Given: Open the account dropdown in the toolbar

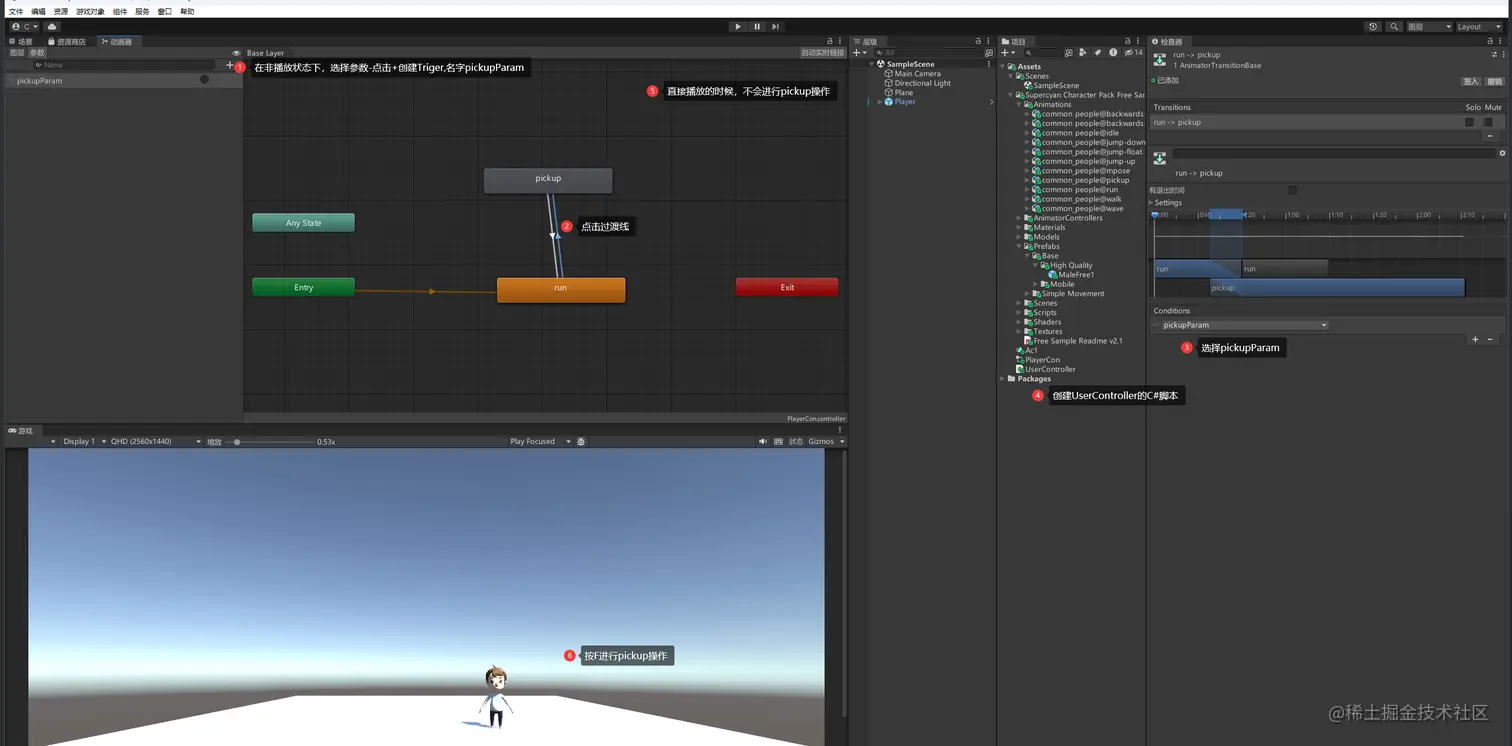Looking at the screenshot, I should click(25, 27).
